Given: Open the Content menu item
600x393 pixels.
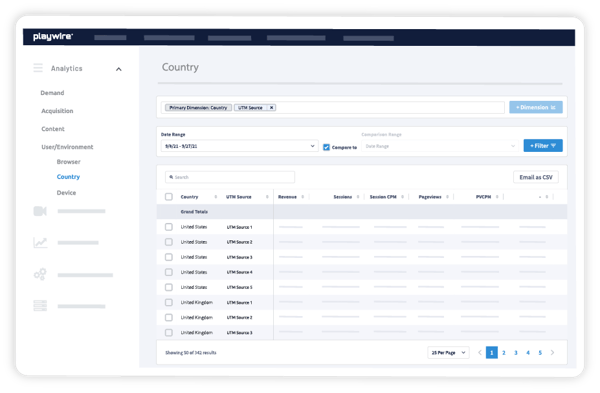Looking at the screenshot, I should point(53,129).
